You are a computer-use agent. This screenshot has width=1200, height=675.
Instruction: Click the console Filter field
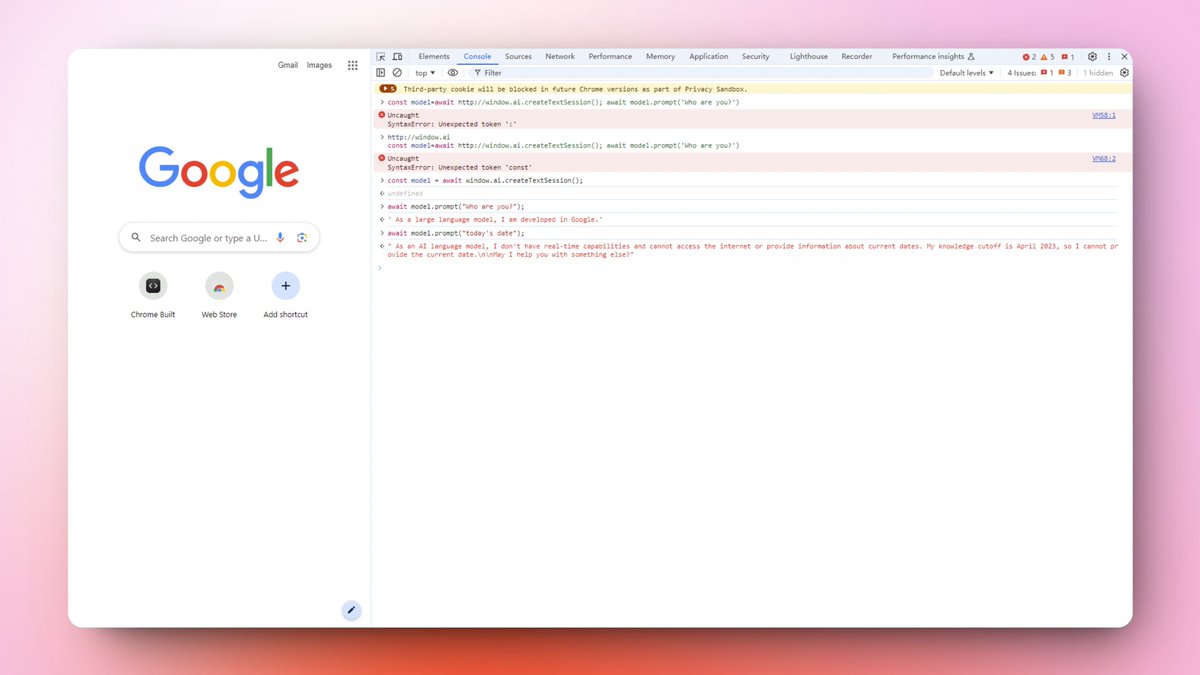700,73
